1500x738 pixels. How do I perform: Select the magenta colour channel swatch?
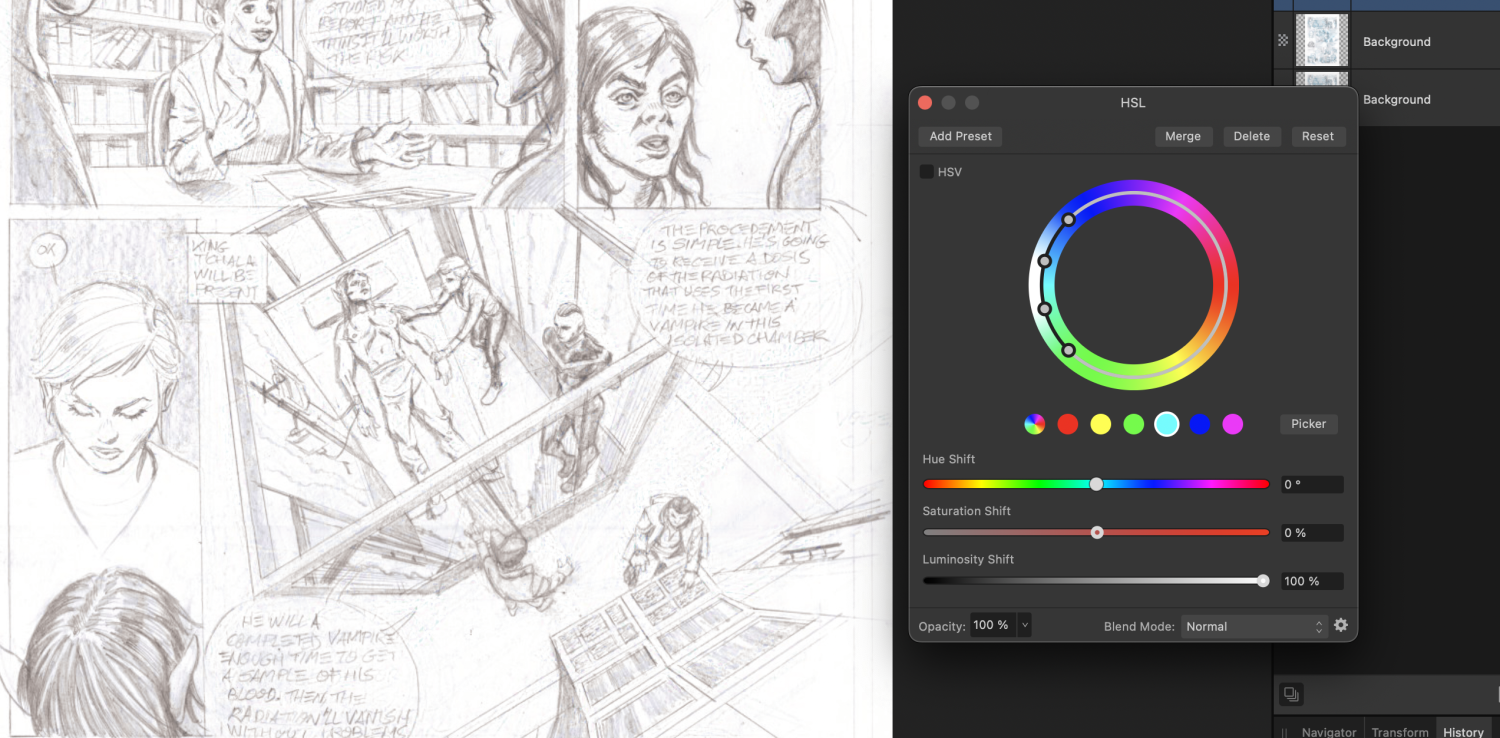click(1233, 424)
